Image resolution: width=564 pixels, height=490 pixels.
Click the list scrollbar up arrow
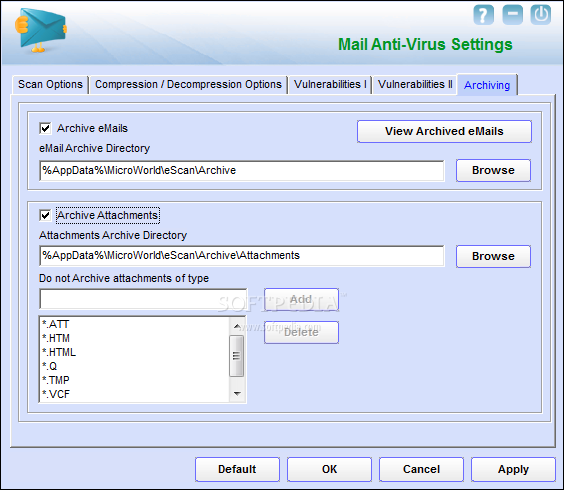pyautogui.click(x=237, y=326)
